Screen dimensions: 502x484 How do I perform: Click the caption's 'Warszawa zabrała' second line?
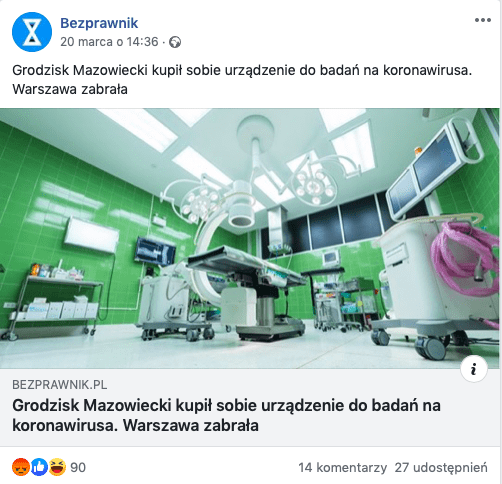(70, 89)
